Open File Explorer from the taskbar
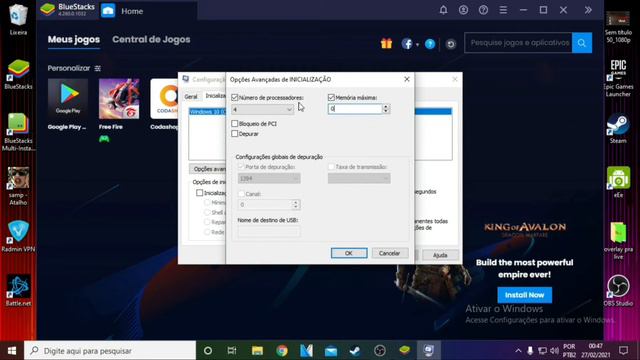This screenshot has height=360, width=640. (257, 351)
